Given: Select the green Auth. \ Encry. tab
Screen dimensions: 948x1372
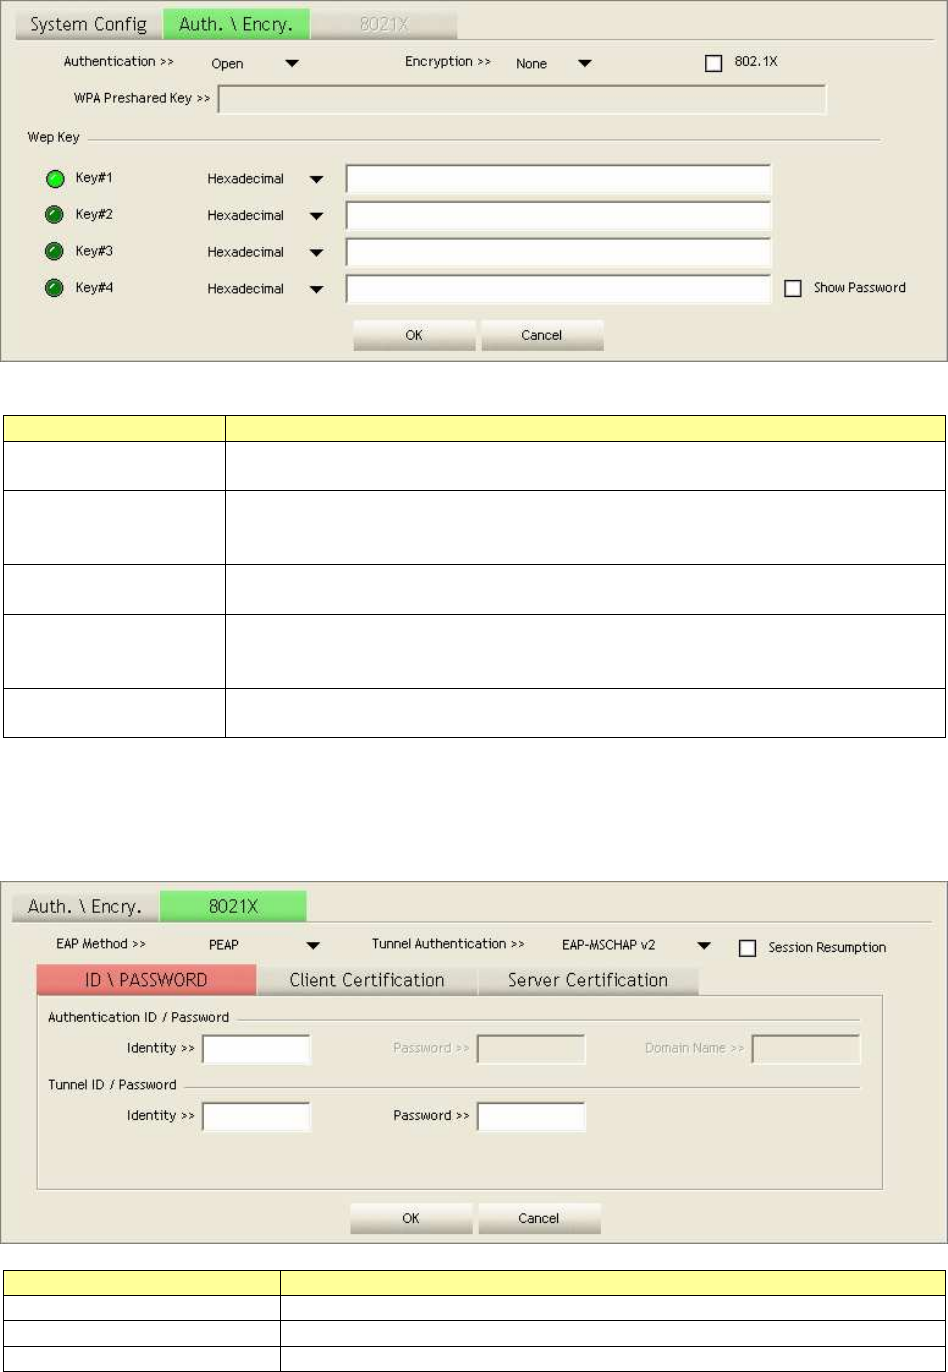Looking at the screenshot, I should click(236, 24).
